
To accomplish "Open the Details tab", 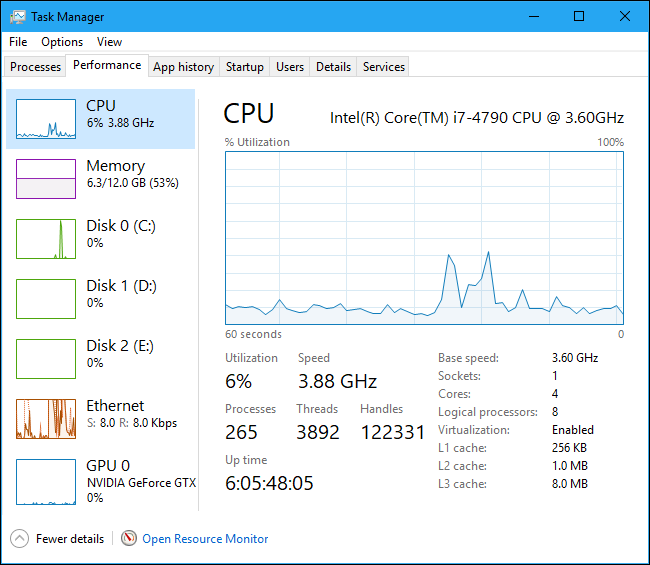I will tap(333, 67).
